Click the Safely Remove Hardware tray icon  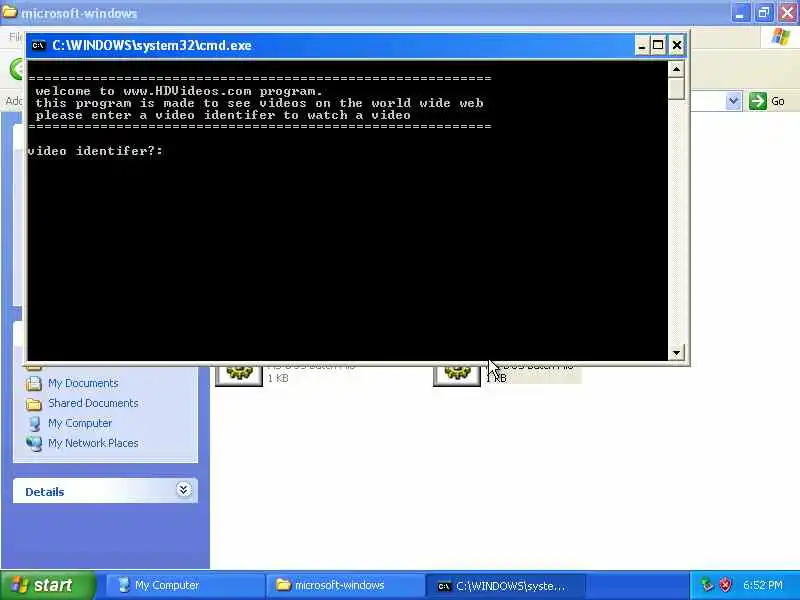pos(707,585)
